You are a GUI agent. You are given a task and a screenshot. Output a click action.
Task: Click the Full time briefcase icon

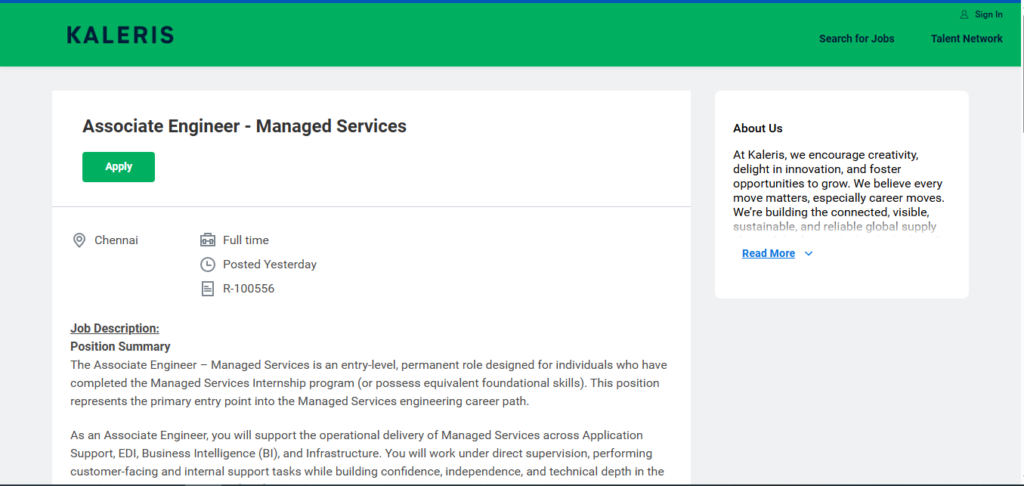(x=208, y=240)
